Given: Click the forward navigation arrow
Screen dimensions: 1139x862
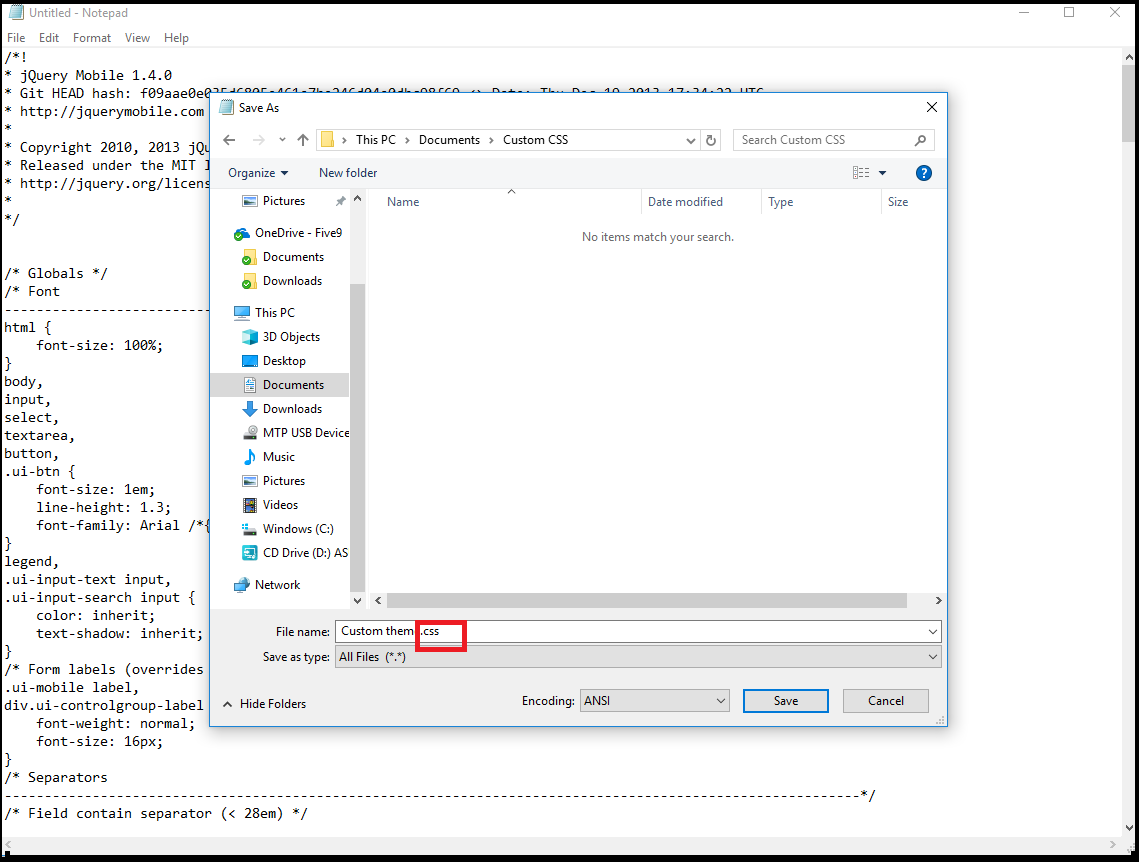Looking at the screenshot, I should coord(259,140).
